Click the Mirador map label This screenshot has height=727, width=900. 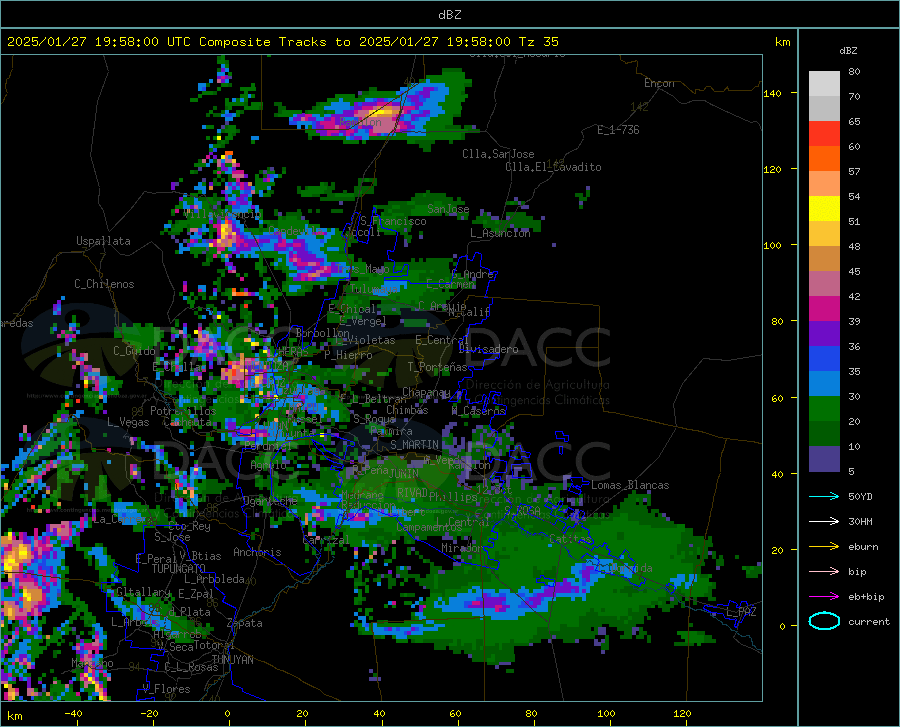pyautogui.click(x=462, y=548)
